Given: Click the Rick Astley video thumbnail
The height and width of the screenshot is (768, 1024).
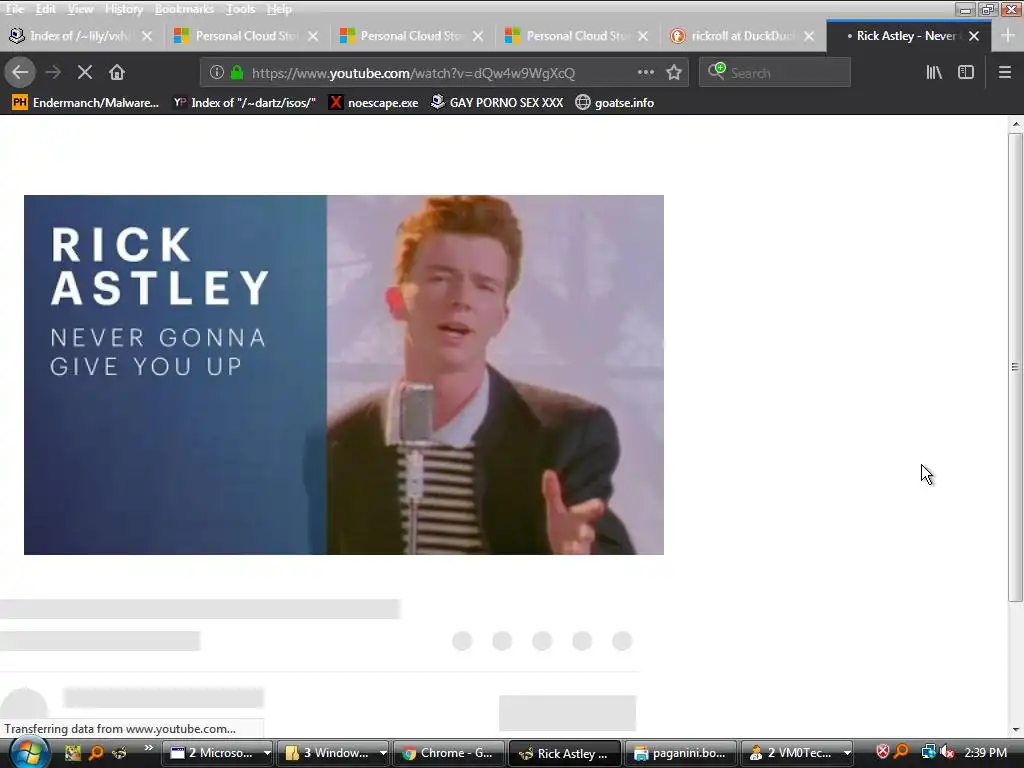Looking at the screenshot, I should click(344, 375).
